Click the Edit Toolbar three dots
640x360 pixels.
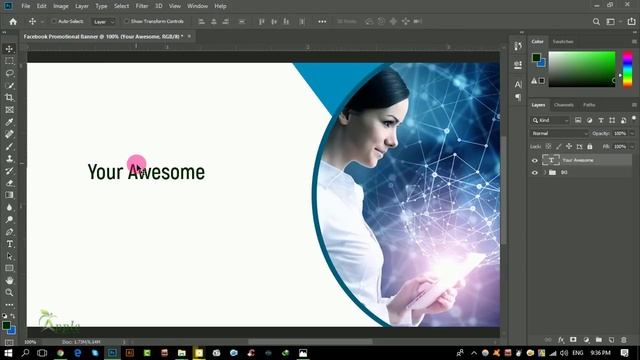point(9,305)
